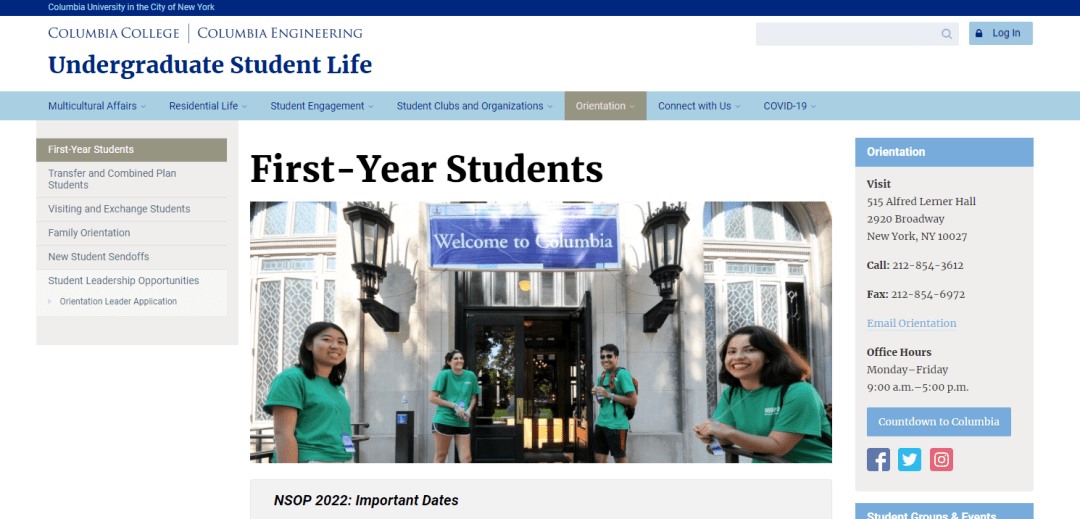Click the Undergraduate Student Life title
The height and width of the screenshot is (519, 1080).
[x=210, y=65]
